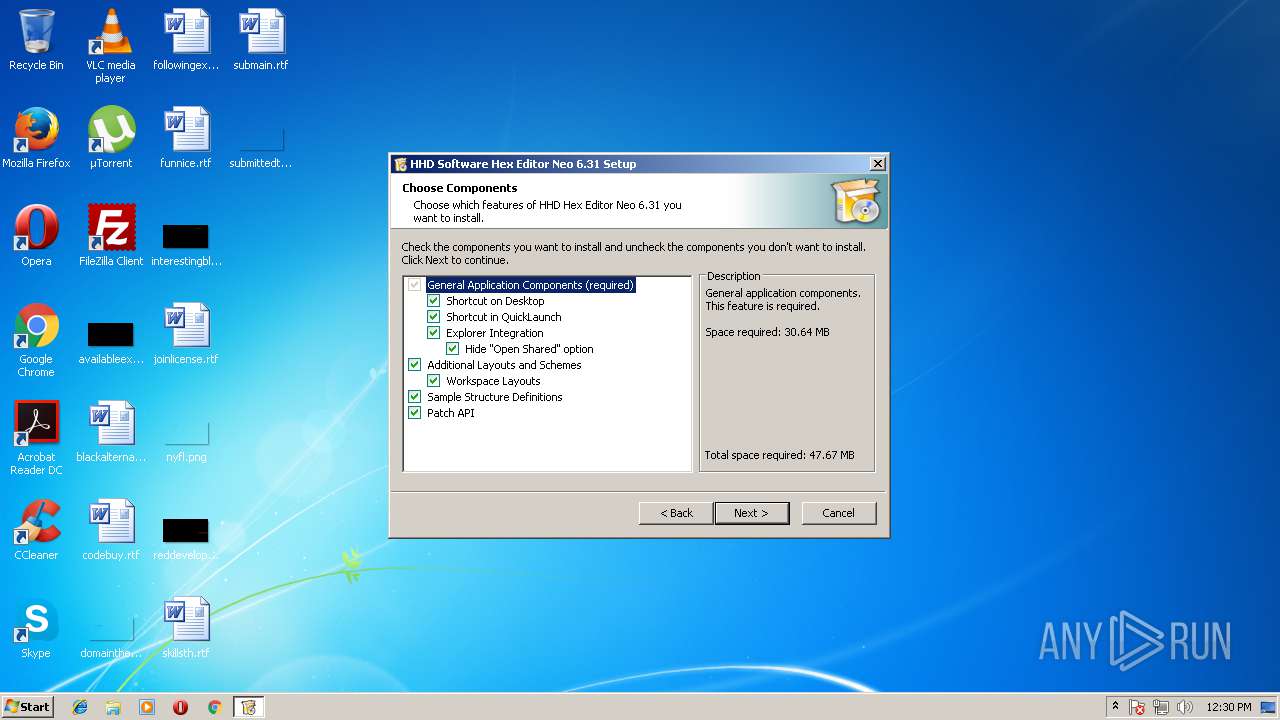Cancel the Hex Editor Neo setup
The image size is (1280, 720).
tap(838, 513)
